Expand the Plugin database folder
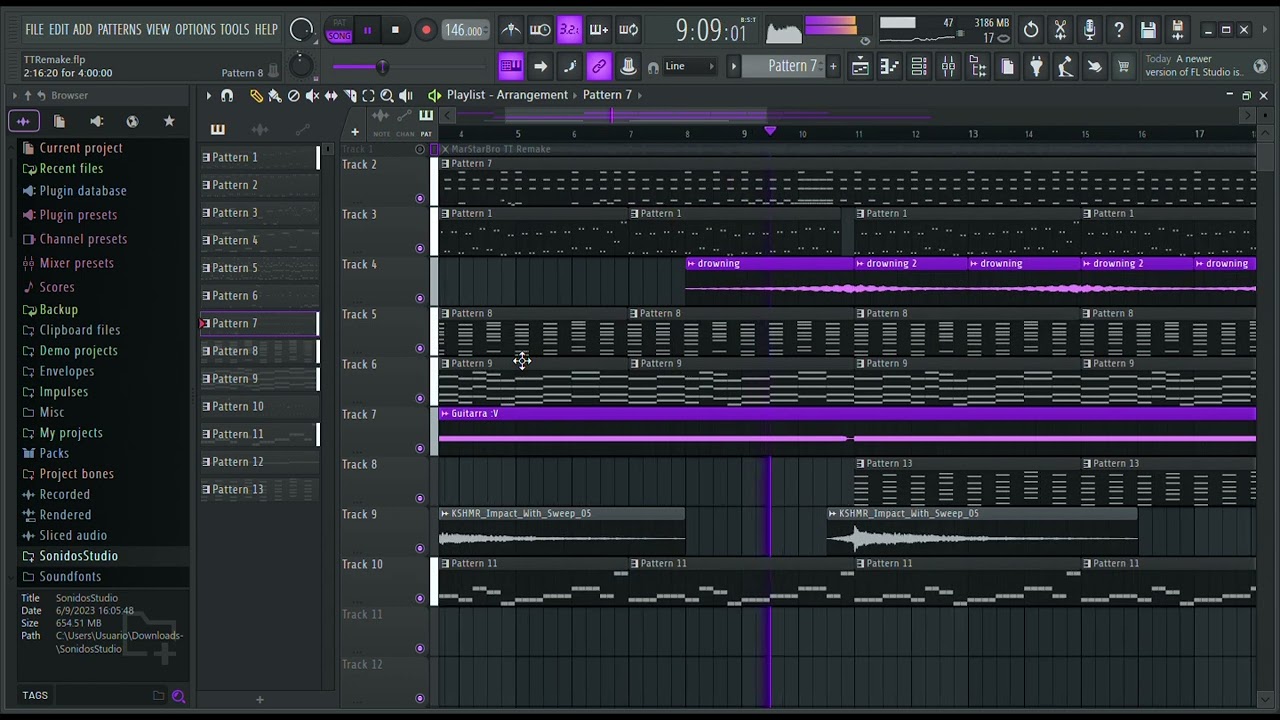The height and width of the screenshot is (720, 1280). tap(83, 191)
